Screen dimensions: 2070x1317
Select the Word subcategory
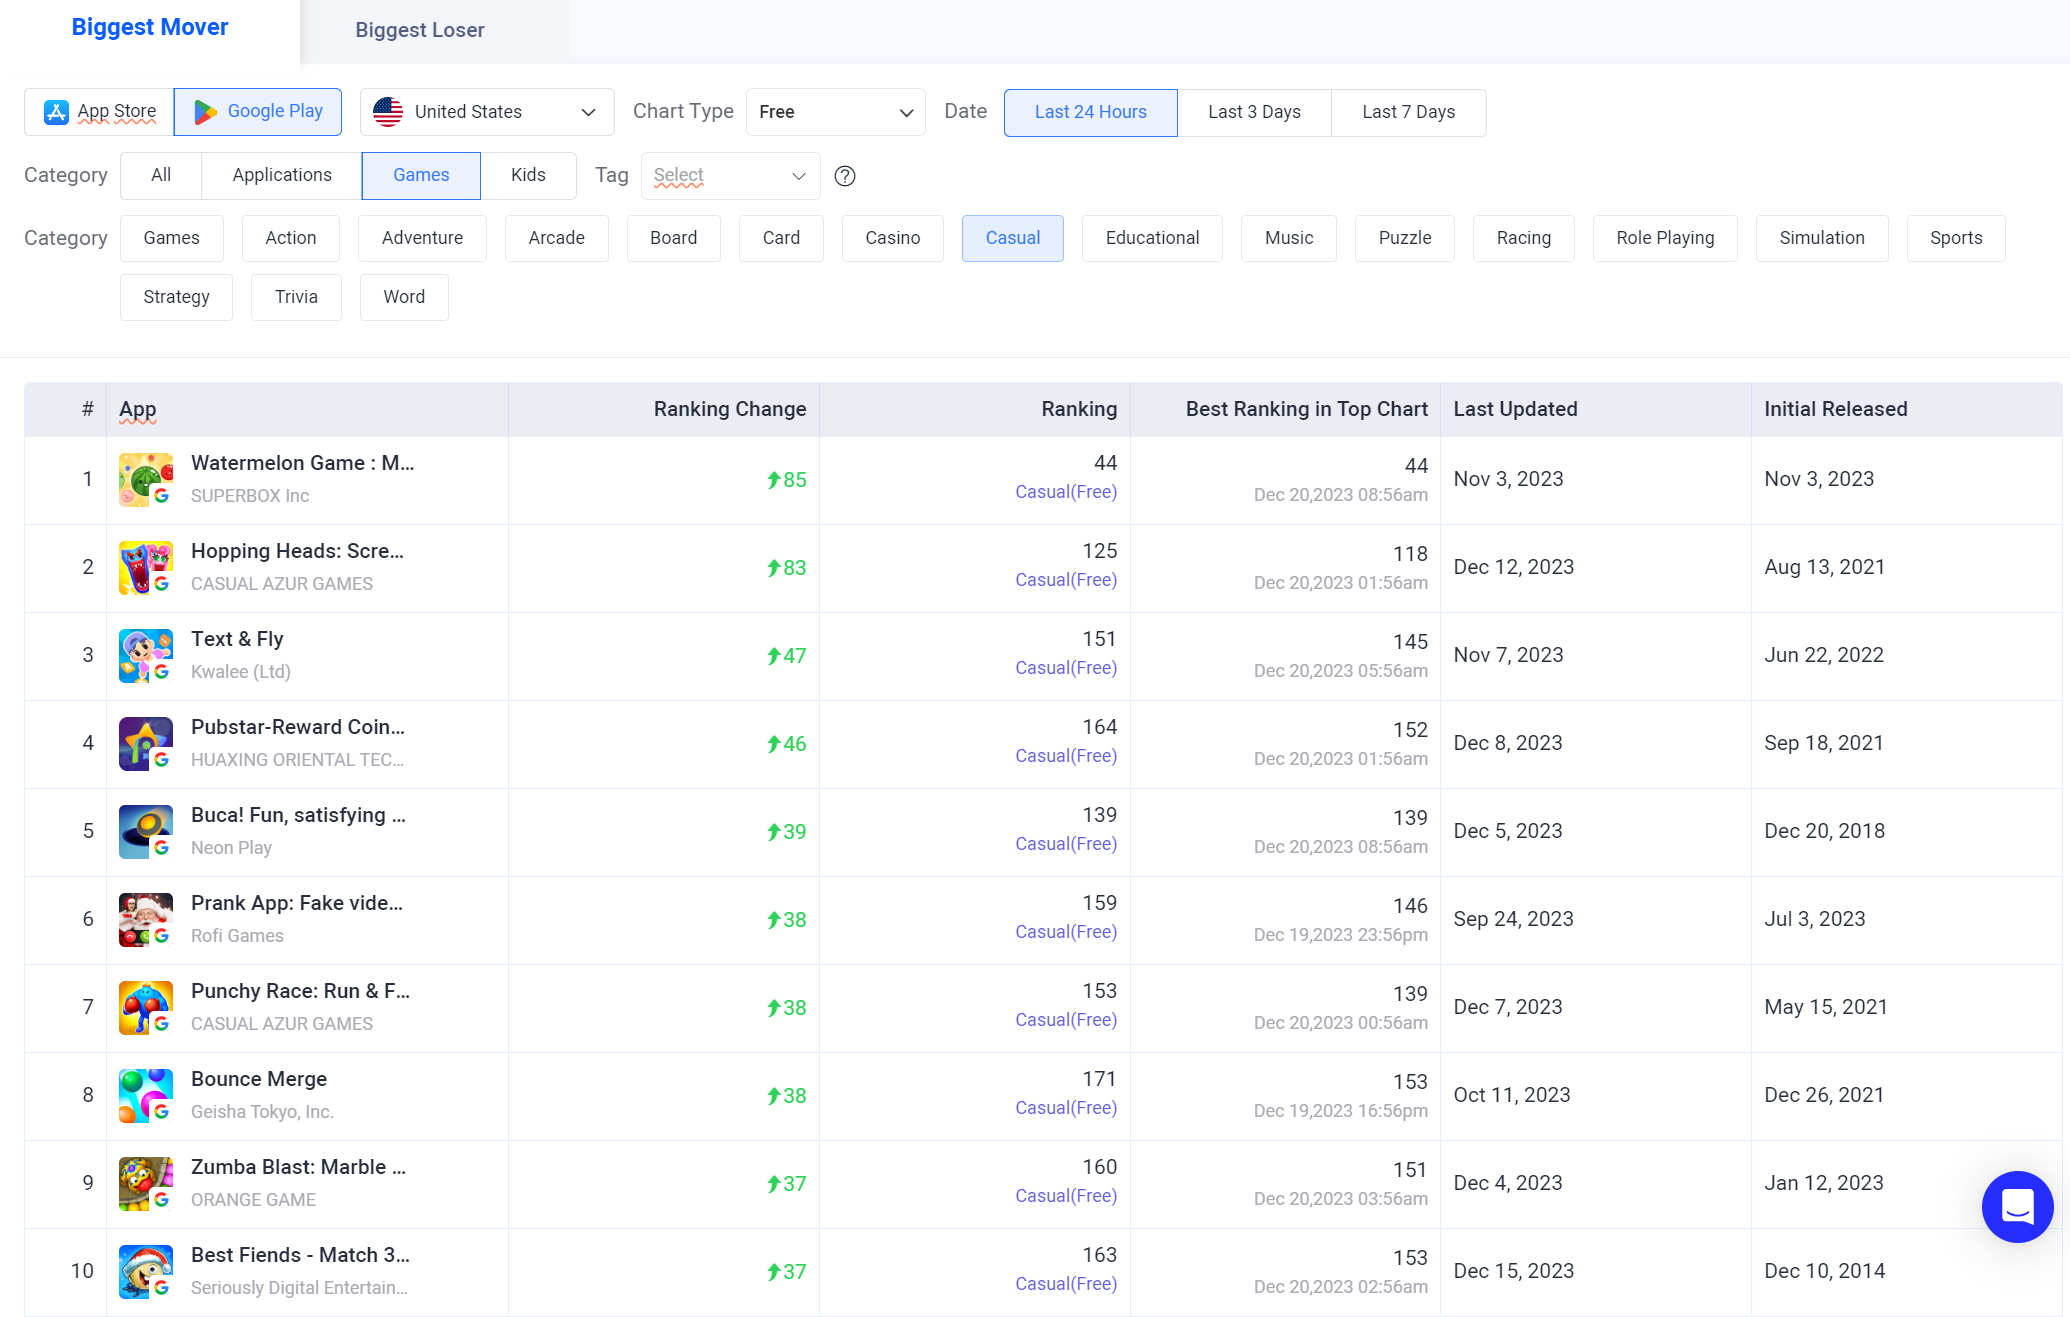click(x=404, y=297)
